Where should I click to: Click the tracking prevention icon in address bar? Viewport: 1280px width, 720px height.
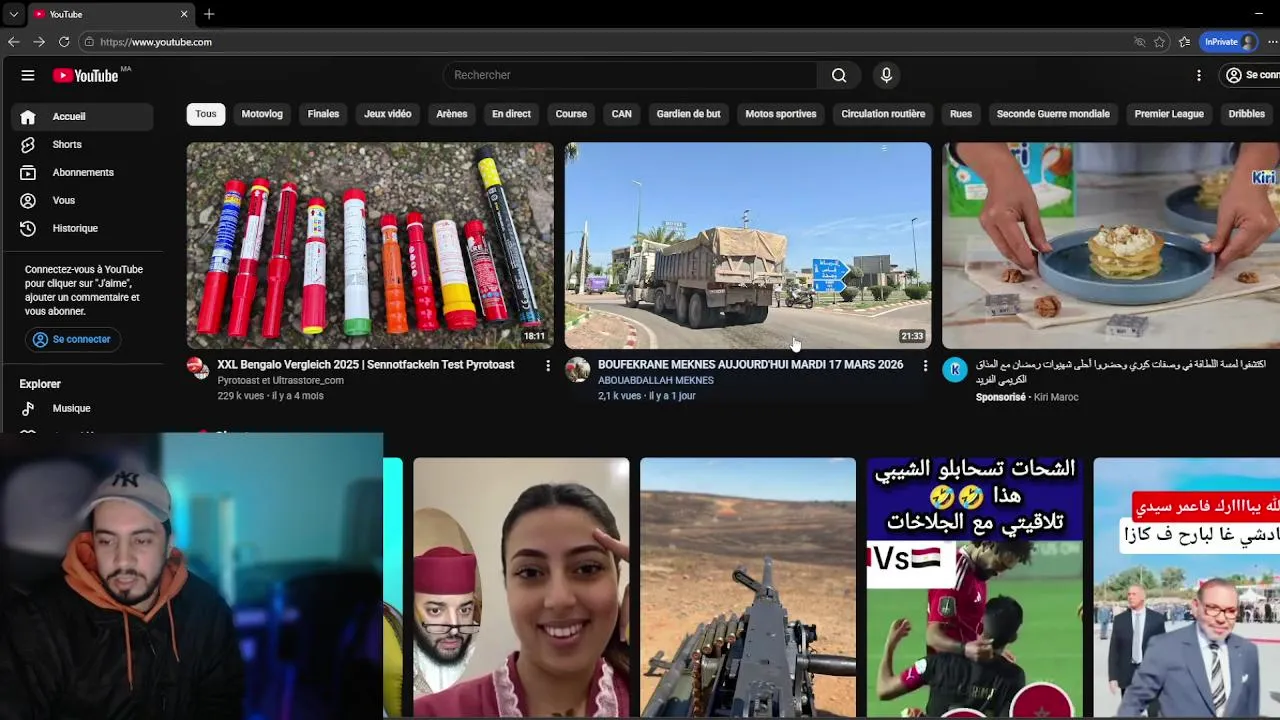[x=1140, y=42]
